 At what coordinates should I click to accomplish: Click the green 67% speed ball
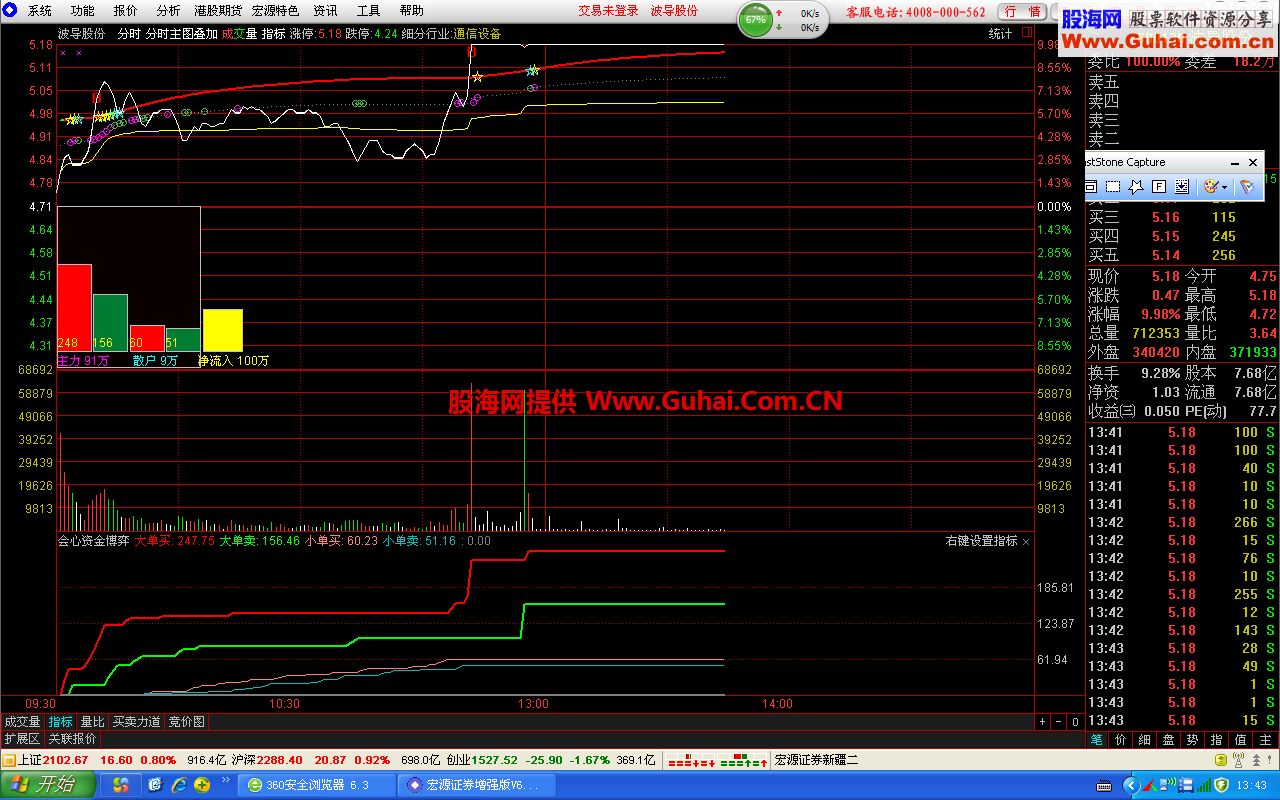755,19
